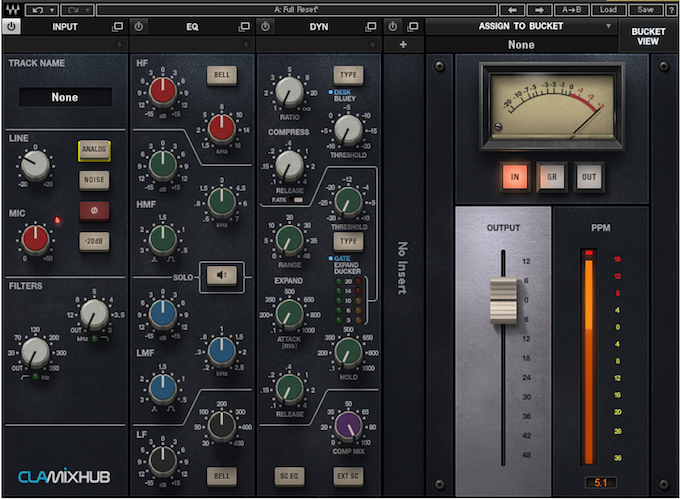Click the compressor THRESHOLD knob
This screenshot has width=680, height=499.
[348, 130]
